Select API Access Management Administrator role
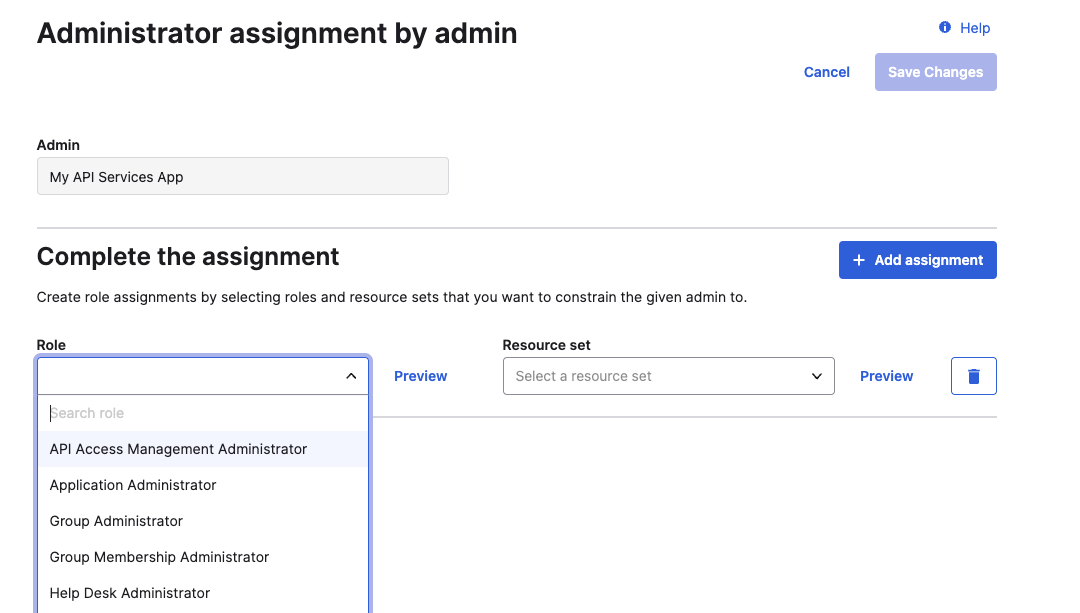 (203, 449)
